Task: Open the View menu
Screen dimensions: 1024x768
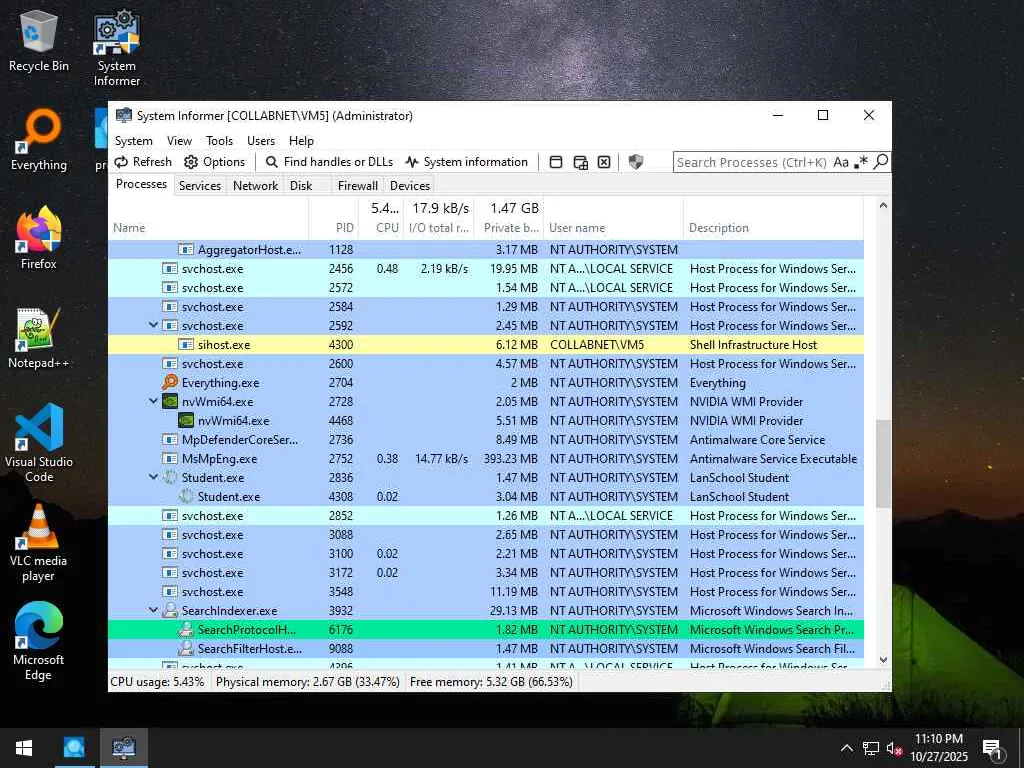Action: tap(179, 140)
